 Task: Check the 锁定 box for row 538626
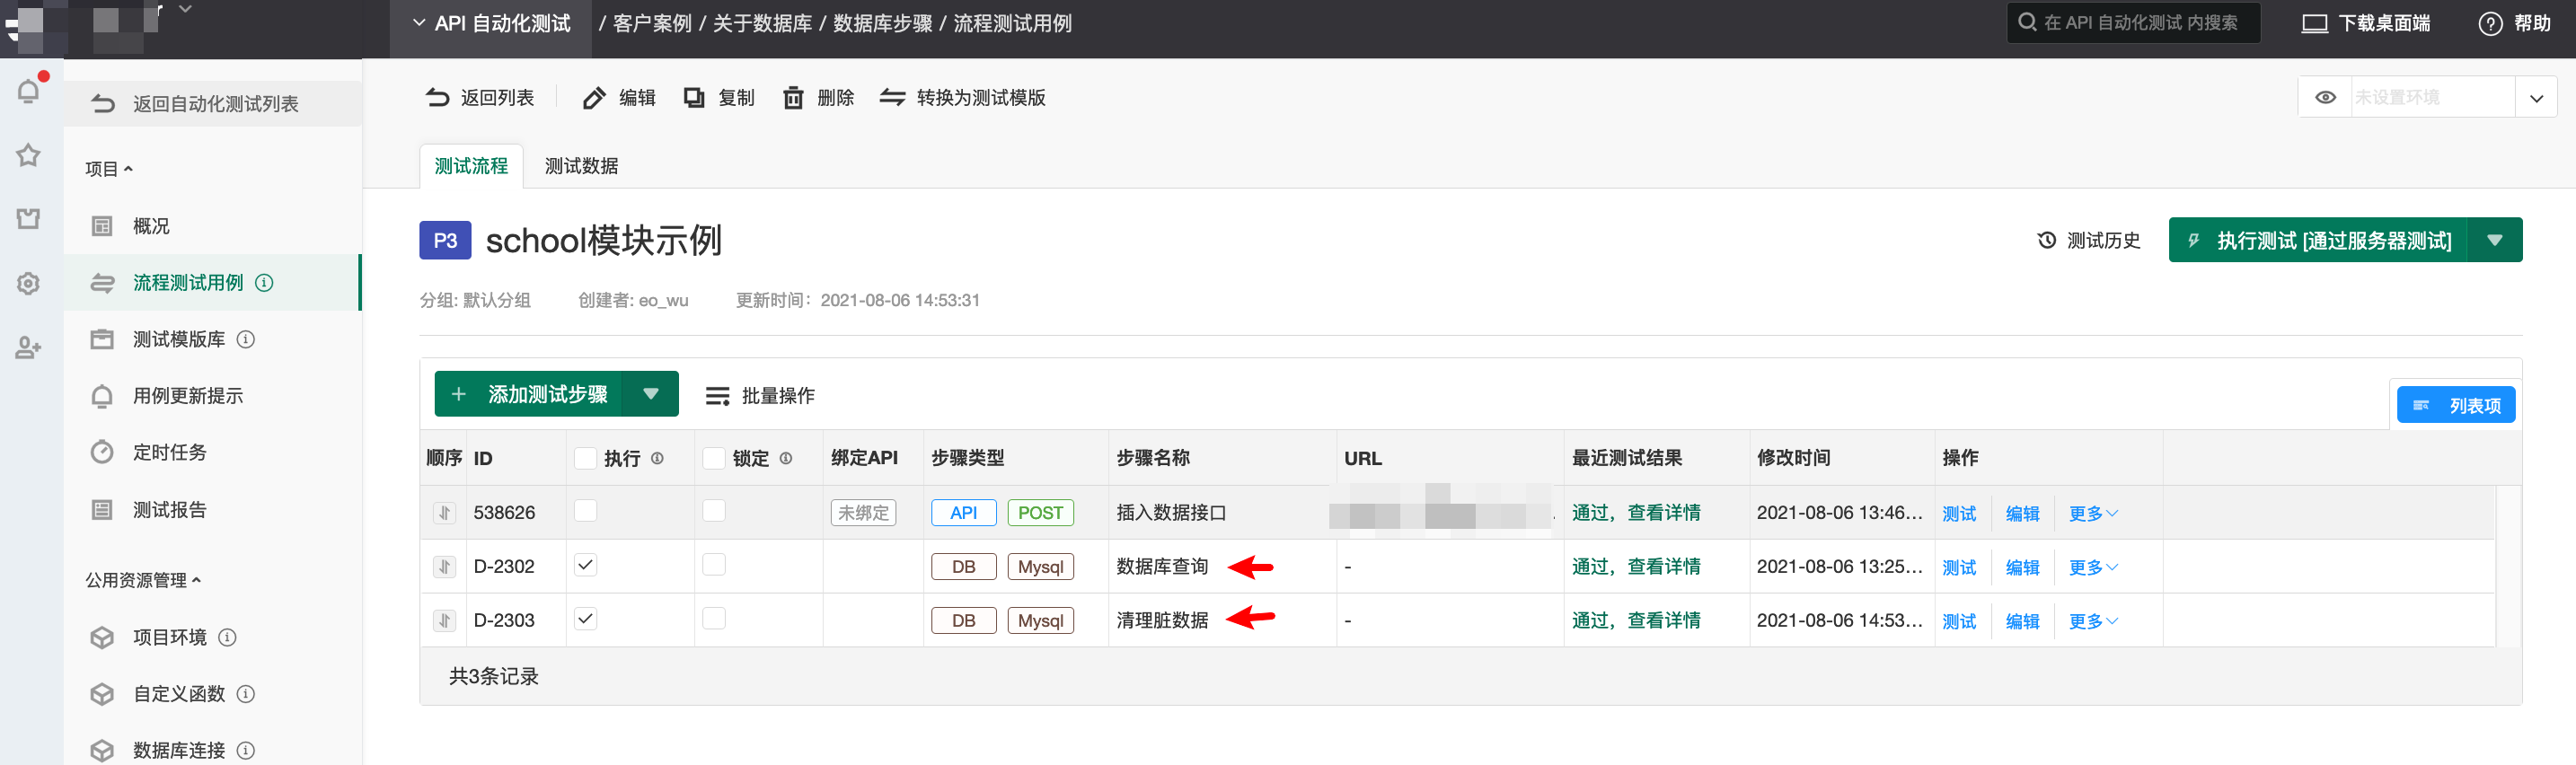pos(714,511)
